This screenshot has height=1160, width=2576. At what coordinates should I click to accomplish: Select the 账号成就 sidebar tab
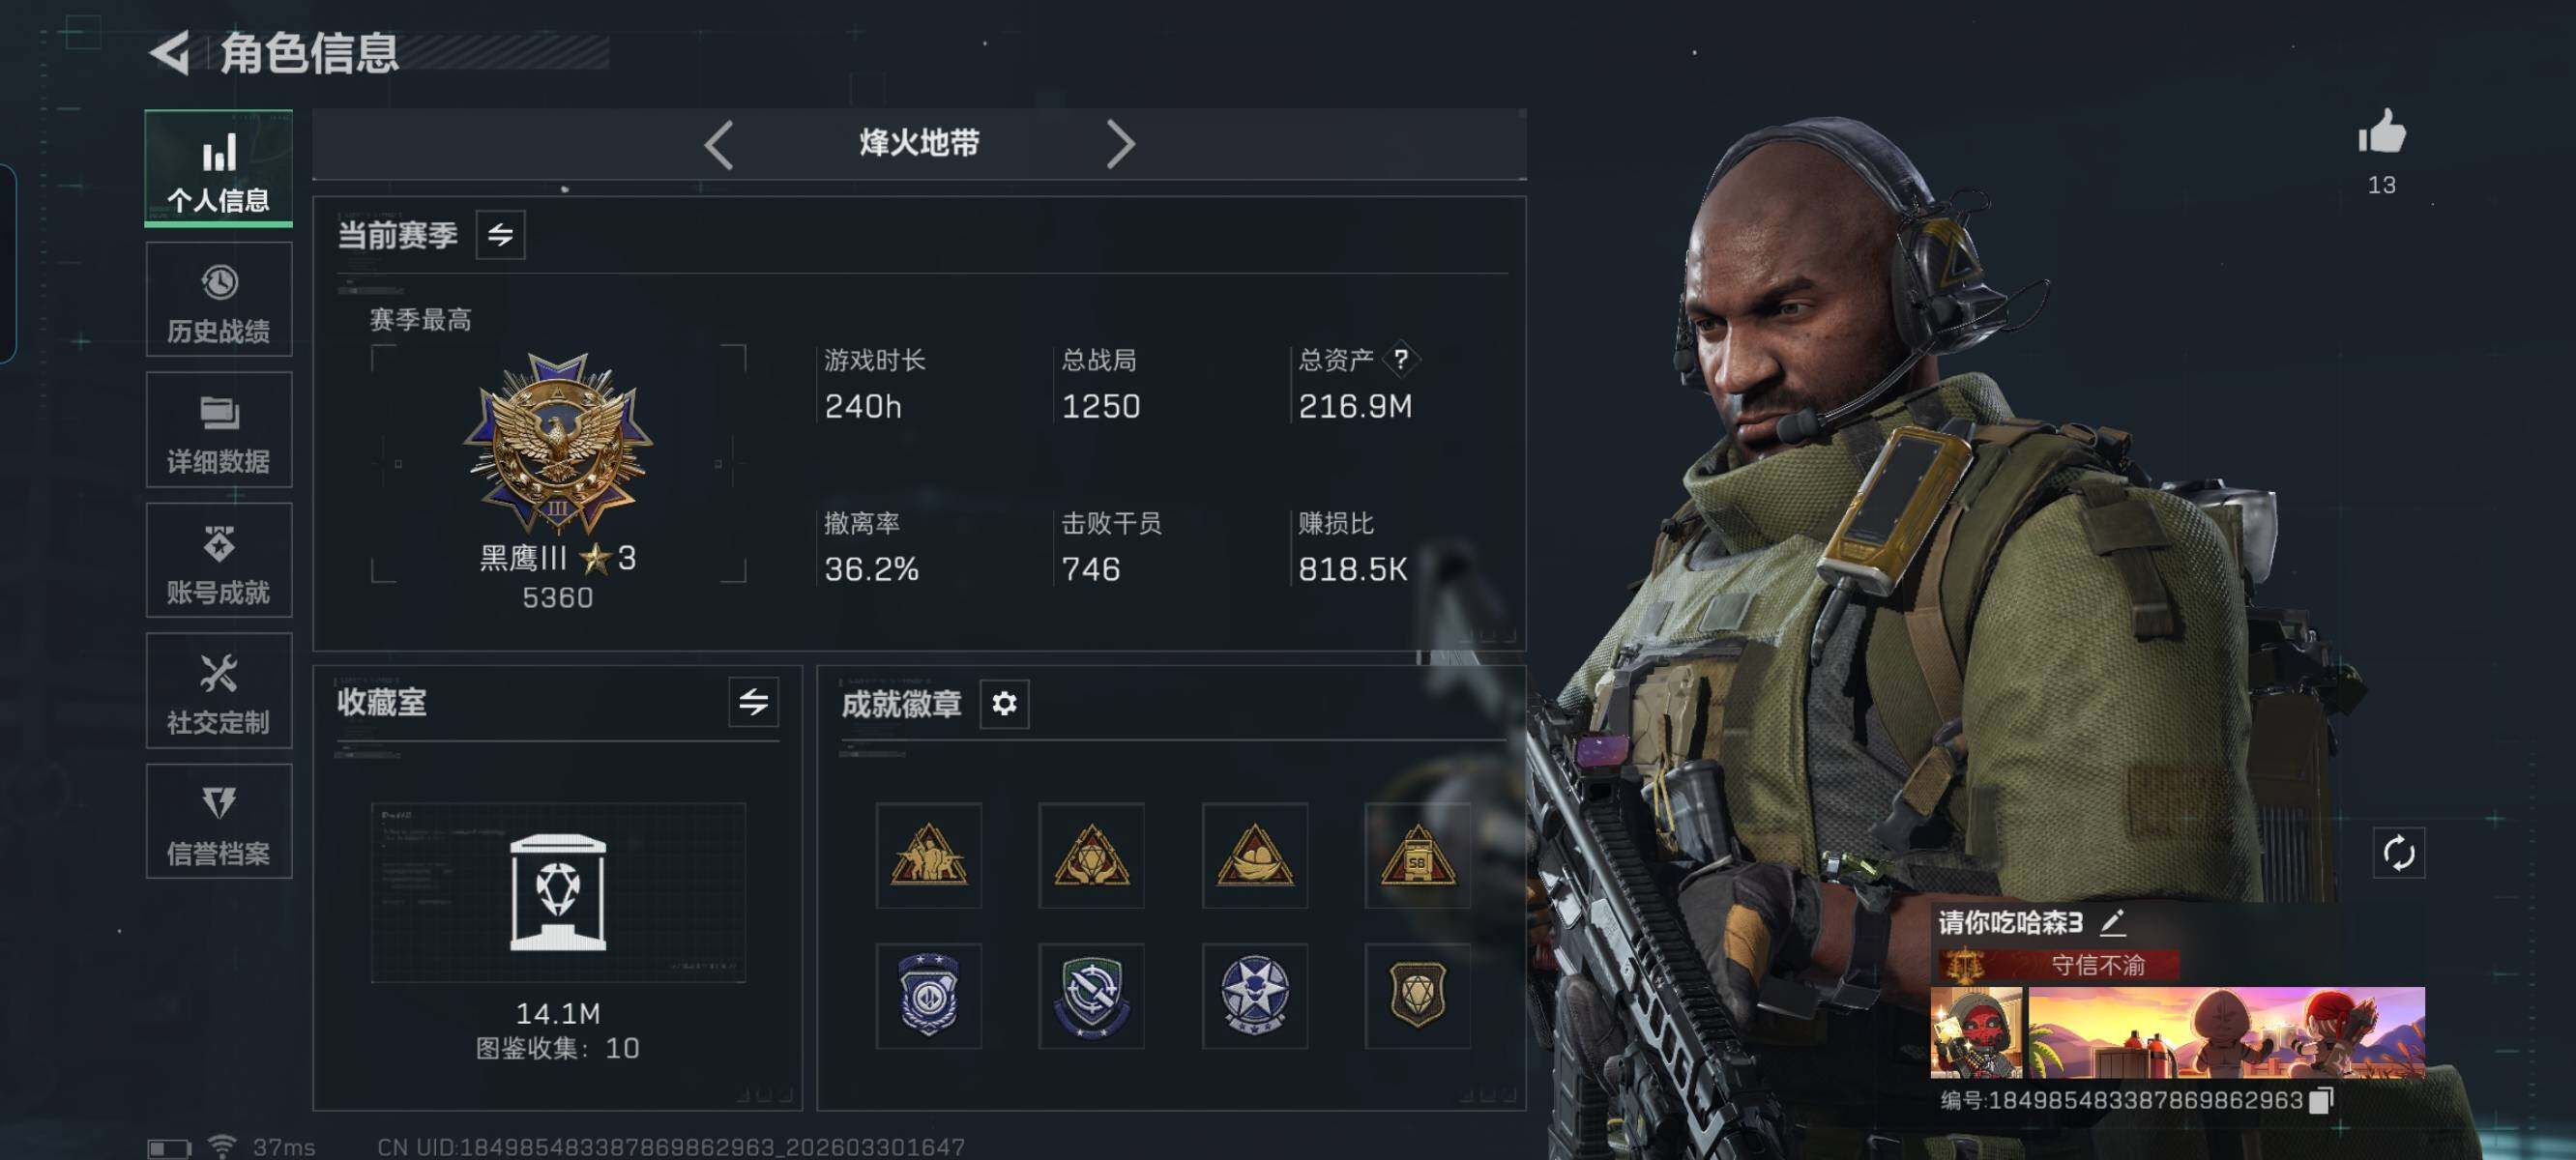pyautogui.click(x=219, y=560)
